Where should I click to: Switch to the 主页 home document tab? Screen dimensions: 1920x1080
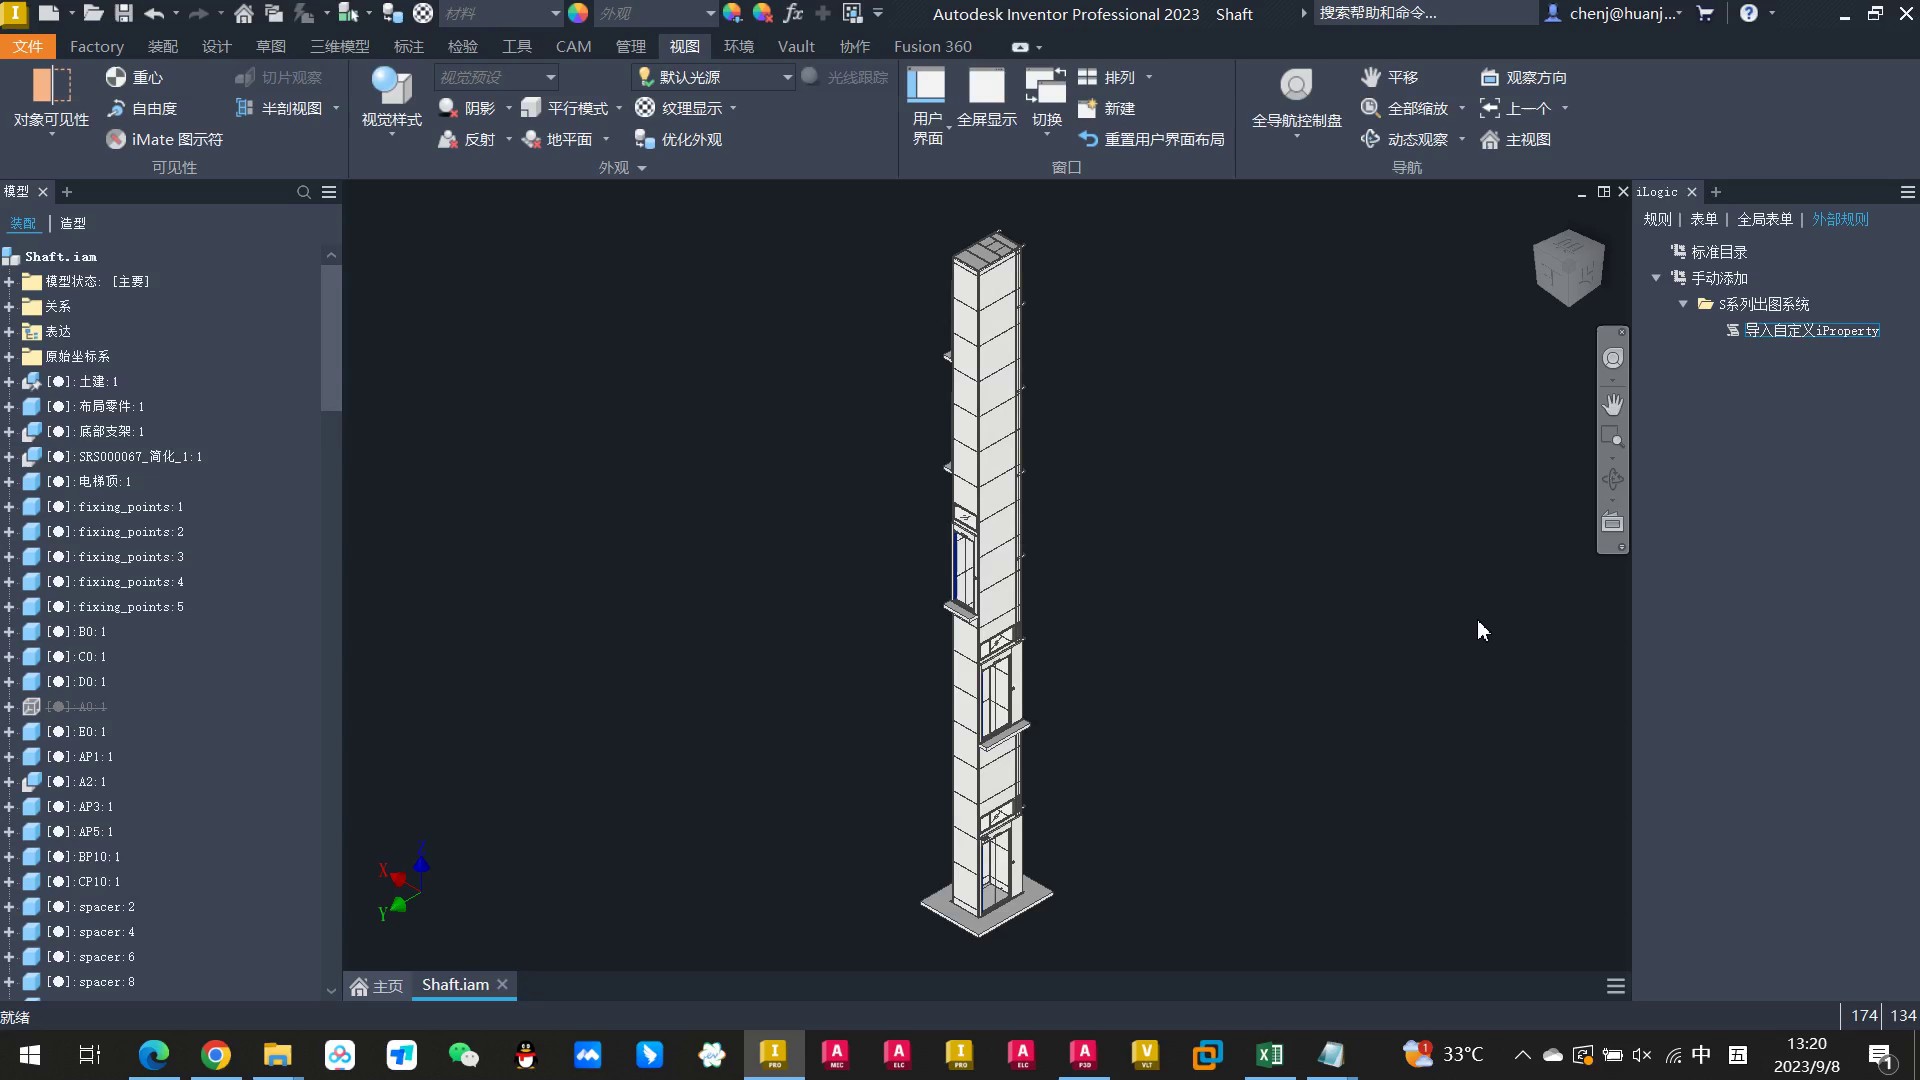(377, 986)
